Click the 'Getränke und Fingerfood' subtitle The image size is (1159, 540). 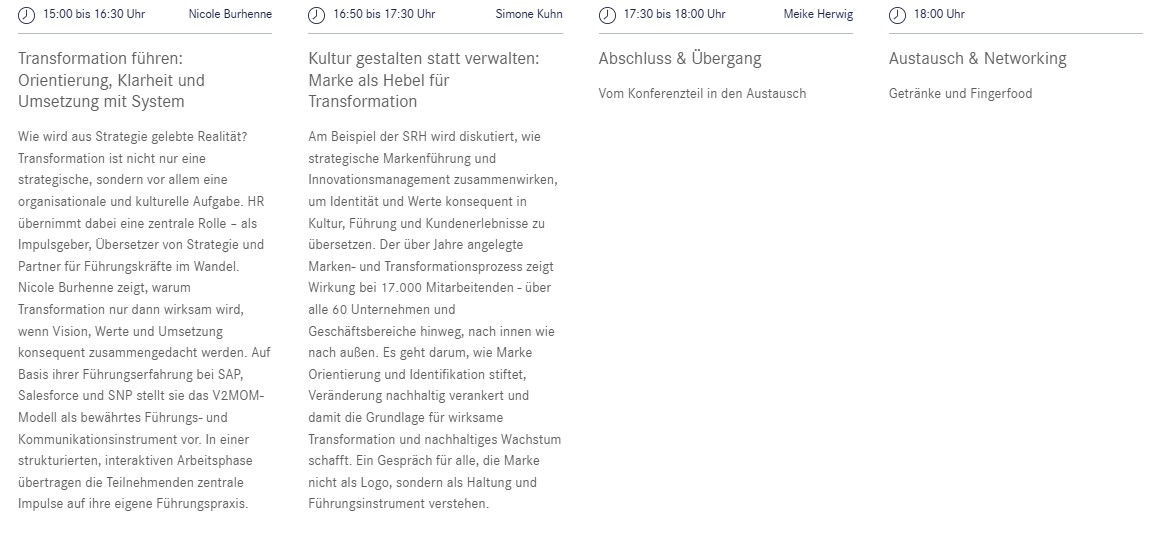(960, 94)
